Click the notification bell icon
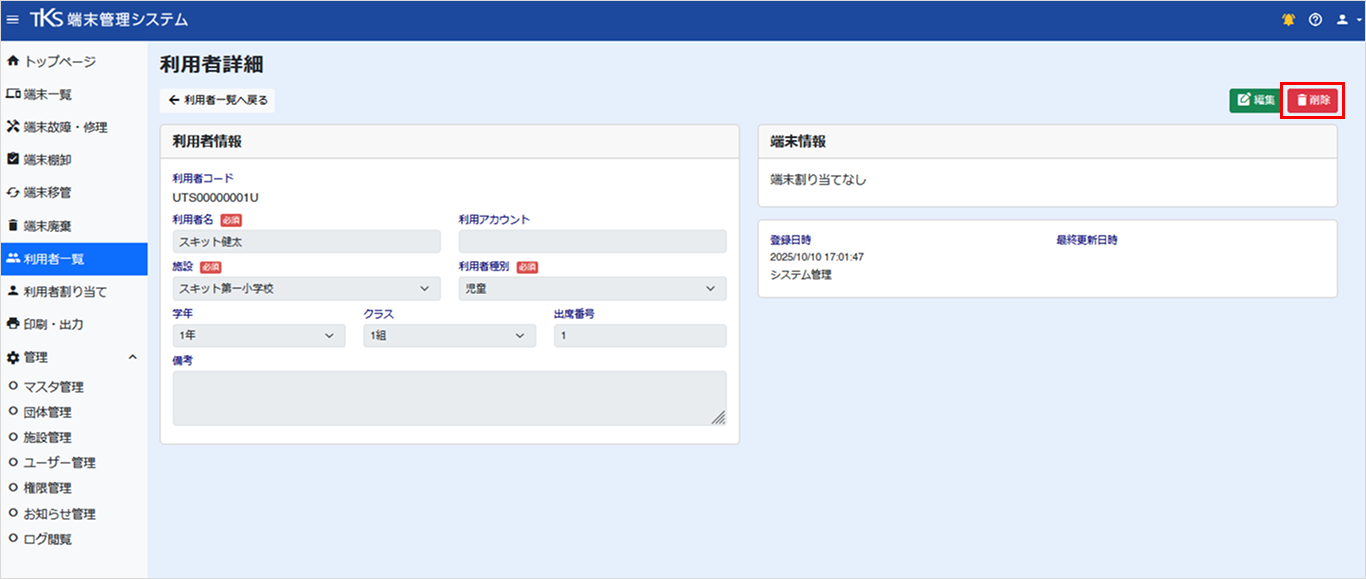Screen dimensions: 1366x579 pyautogui.click(x=1289, y=20)
